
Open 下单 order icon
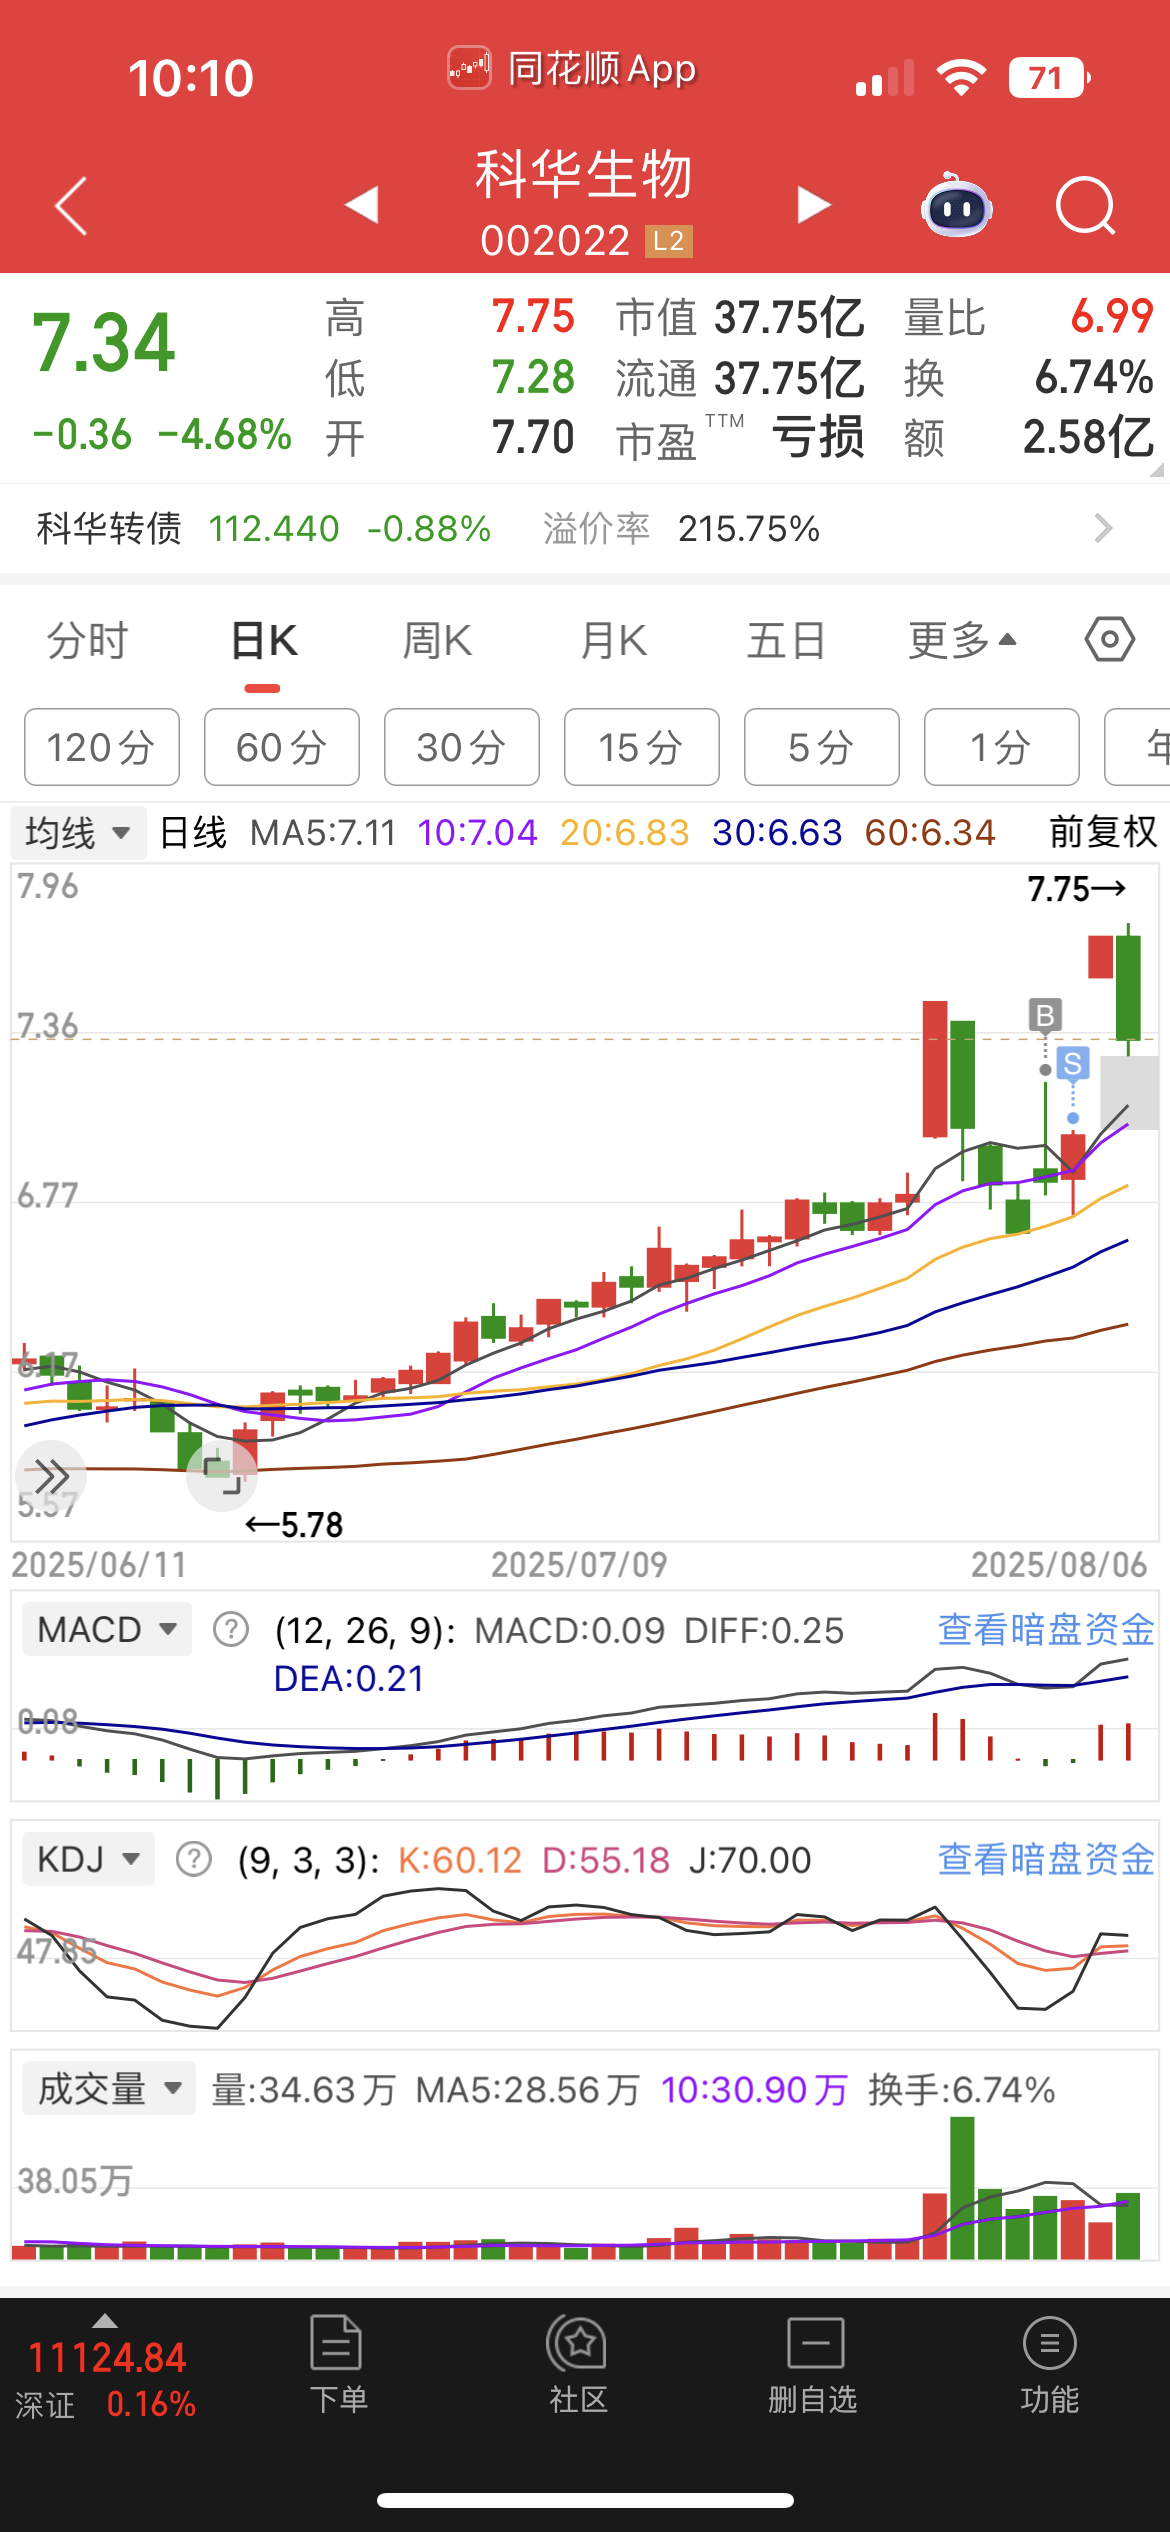337,2365
